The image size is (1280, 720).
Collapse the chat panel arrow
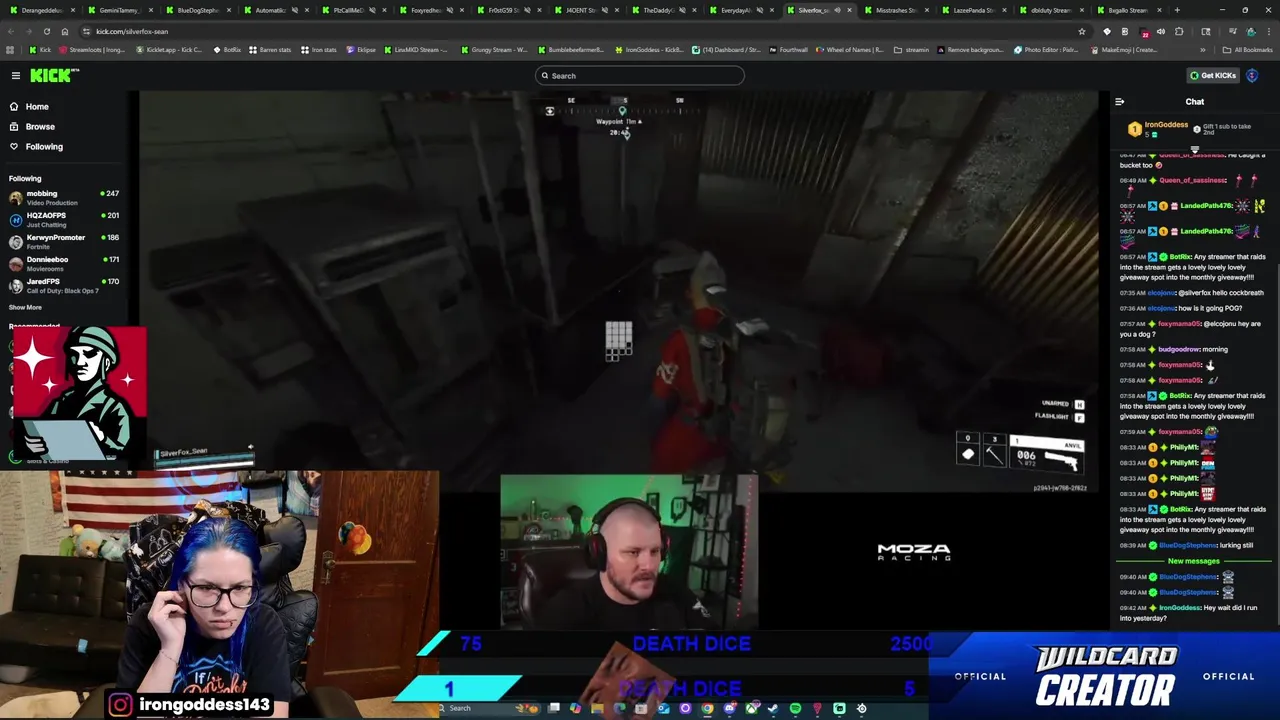tap(1119, 101)
